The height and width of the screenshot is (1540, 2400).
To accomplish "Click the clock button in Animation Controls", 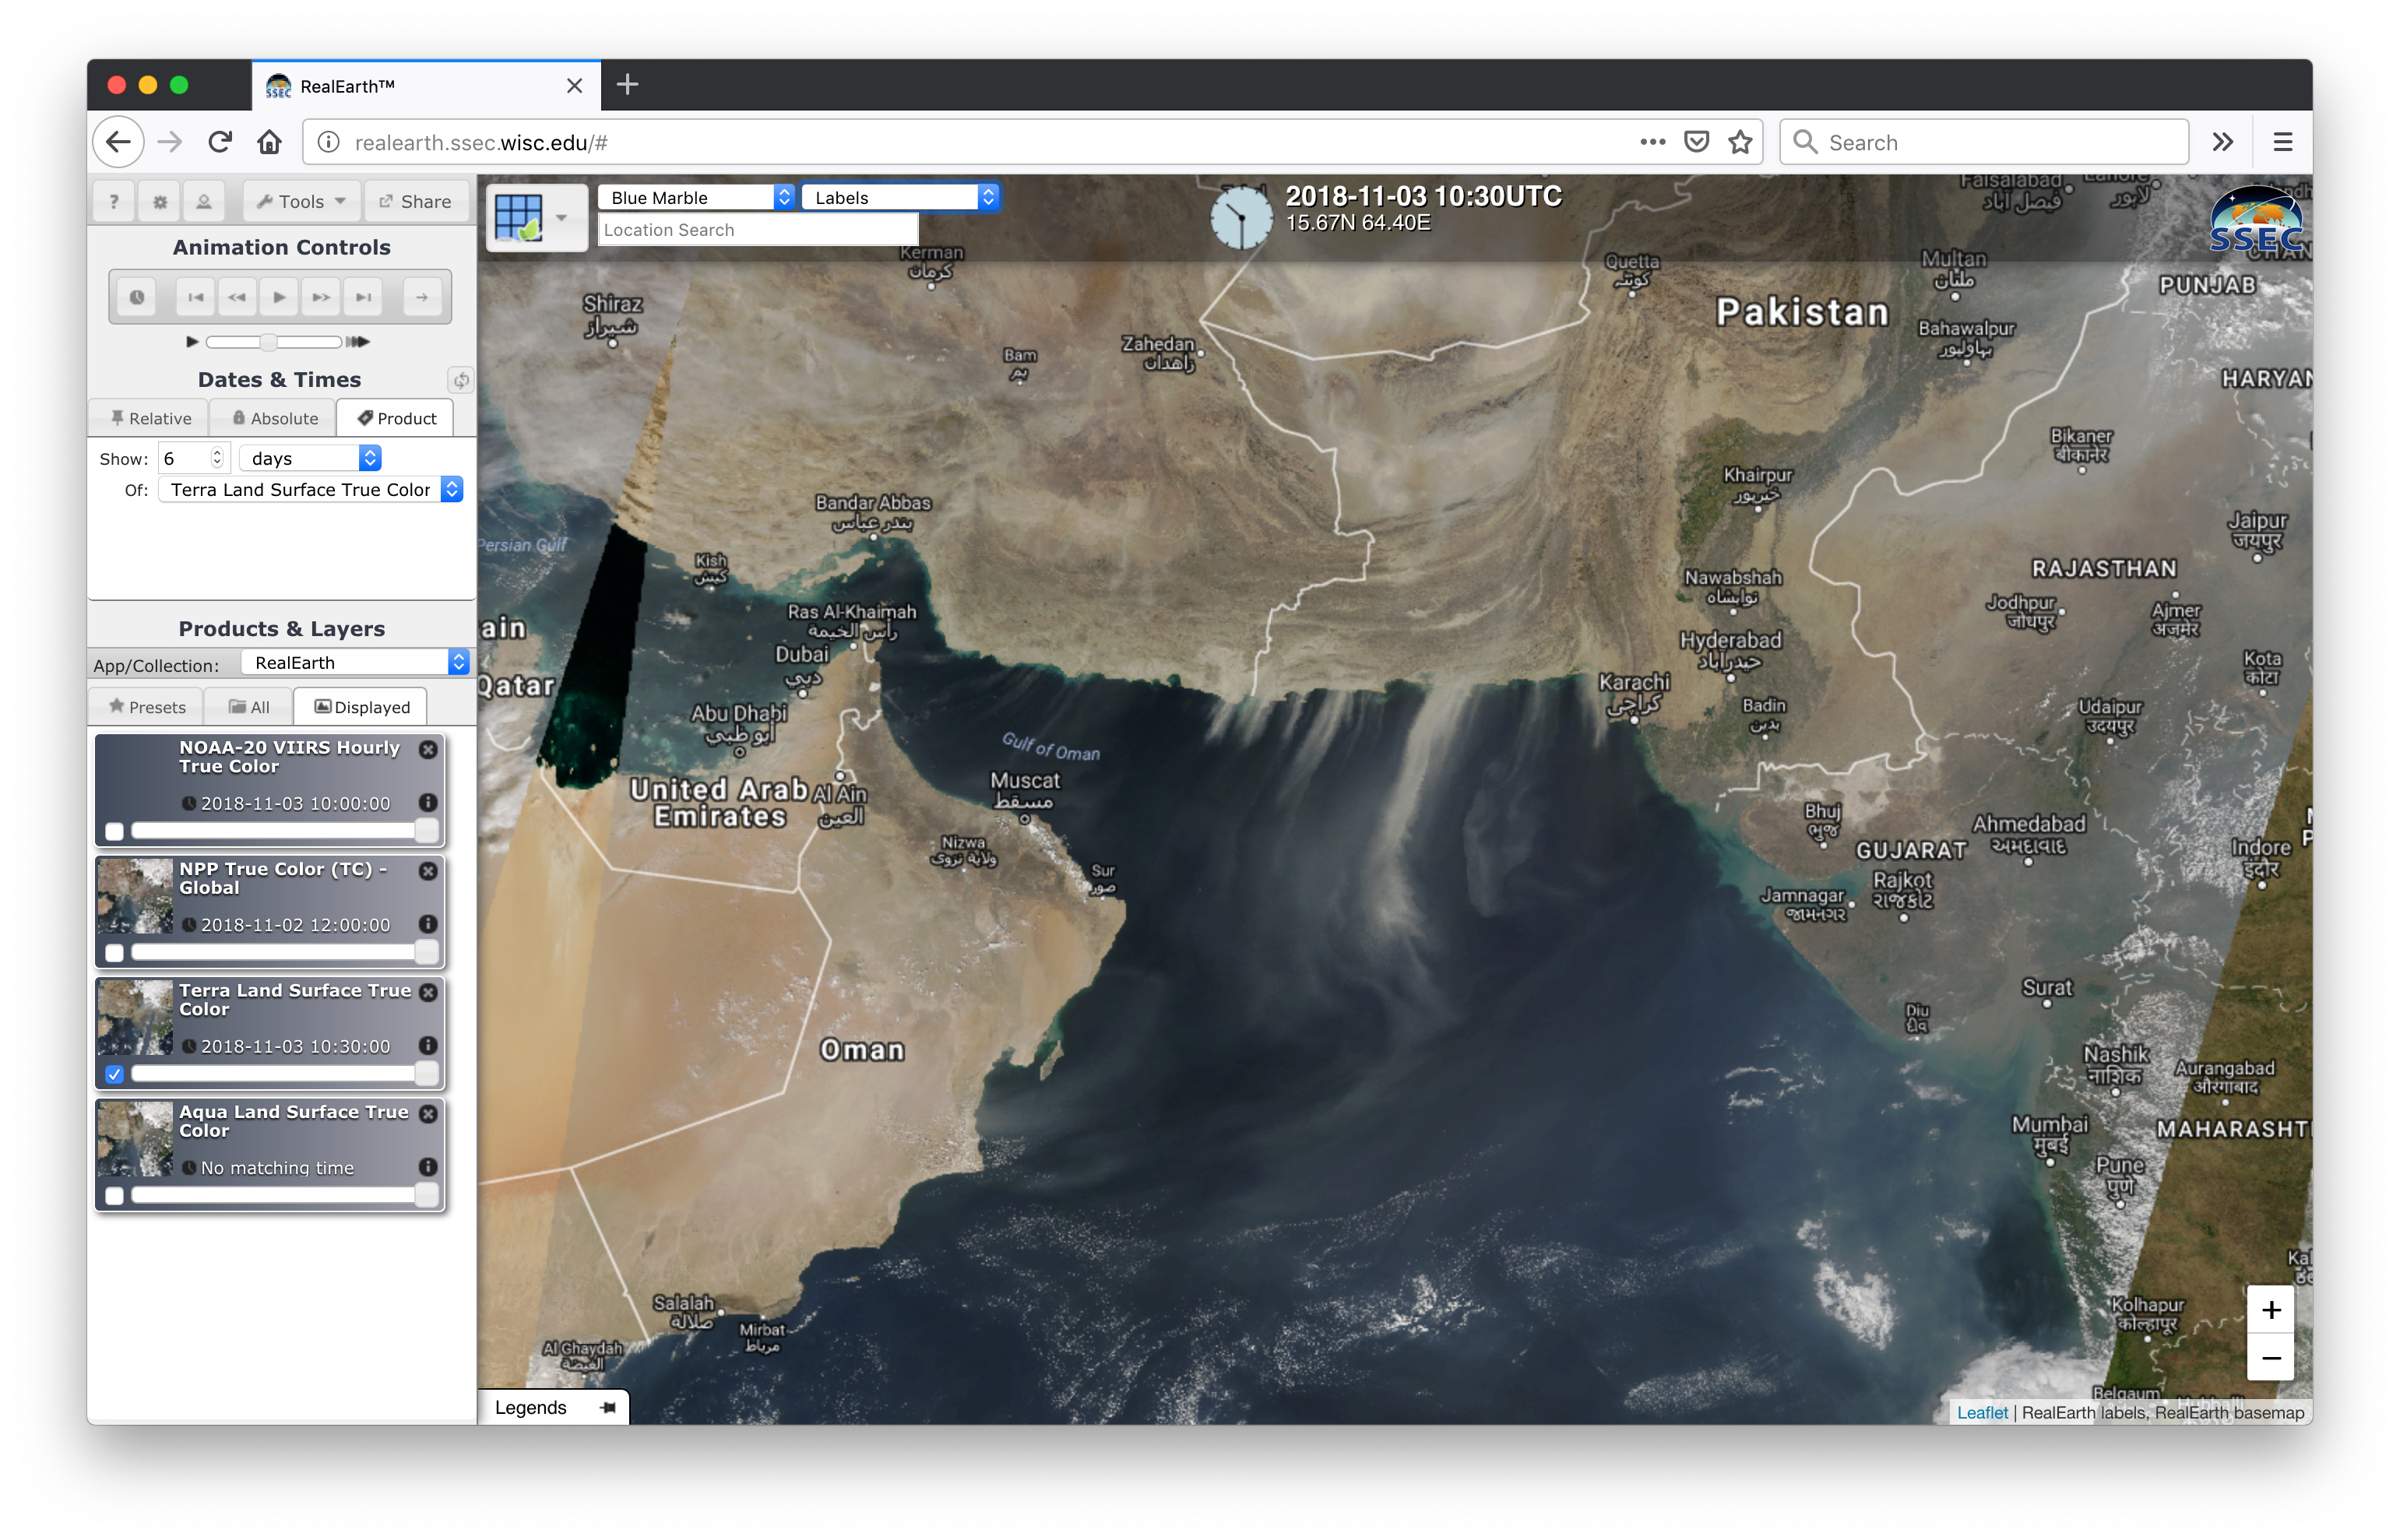I will tap(137, 297).
